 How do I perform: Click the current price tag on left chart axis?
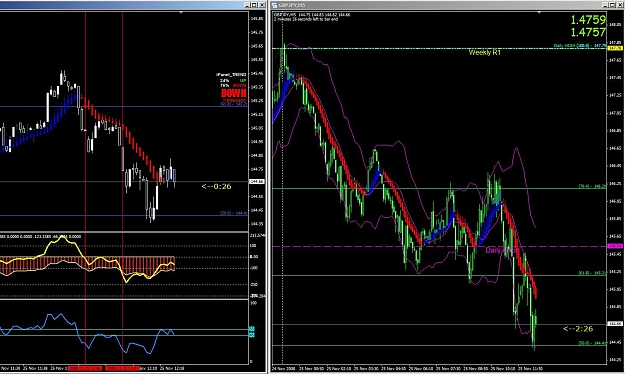256,182
